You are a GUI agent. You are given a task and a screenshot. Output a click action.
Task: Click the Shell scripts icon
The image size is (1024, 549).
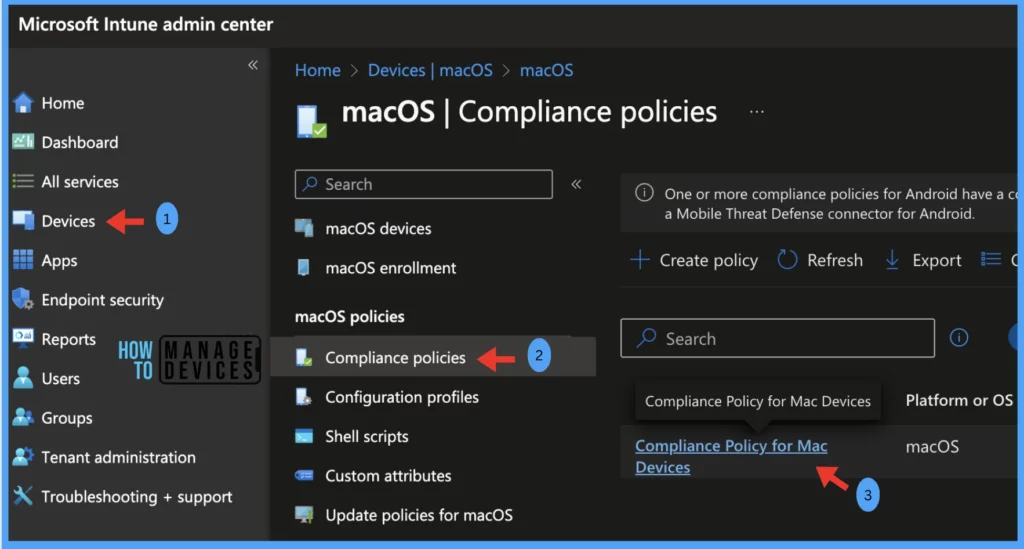coord(304,436)
